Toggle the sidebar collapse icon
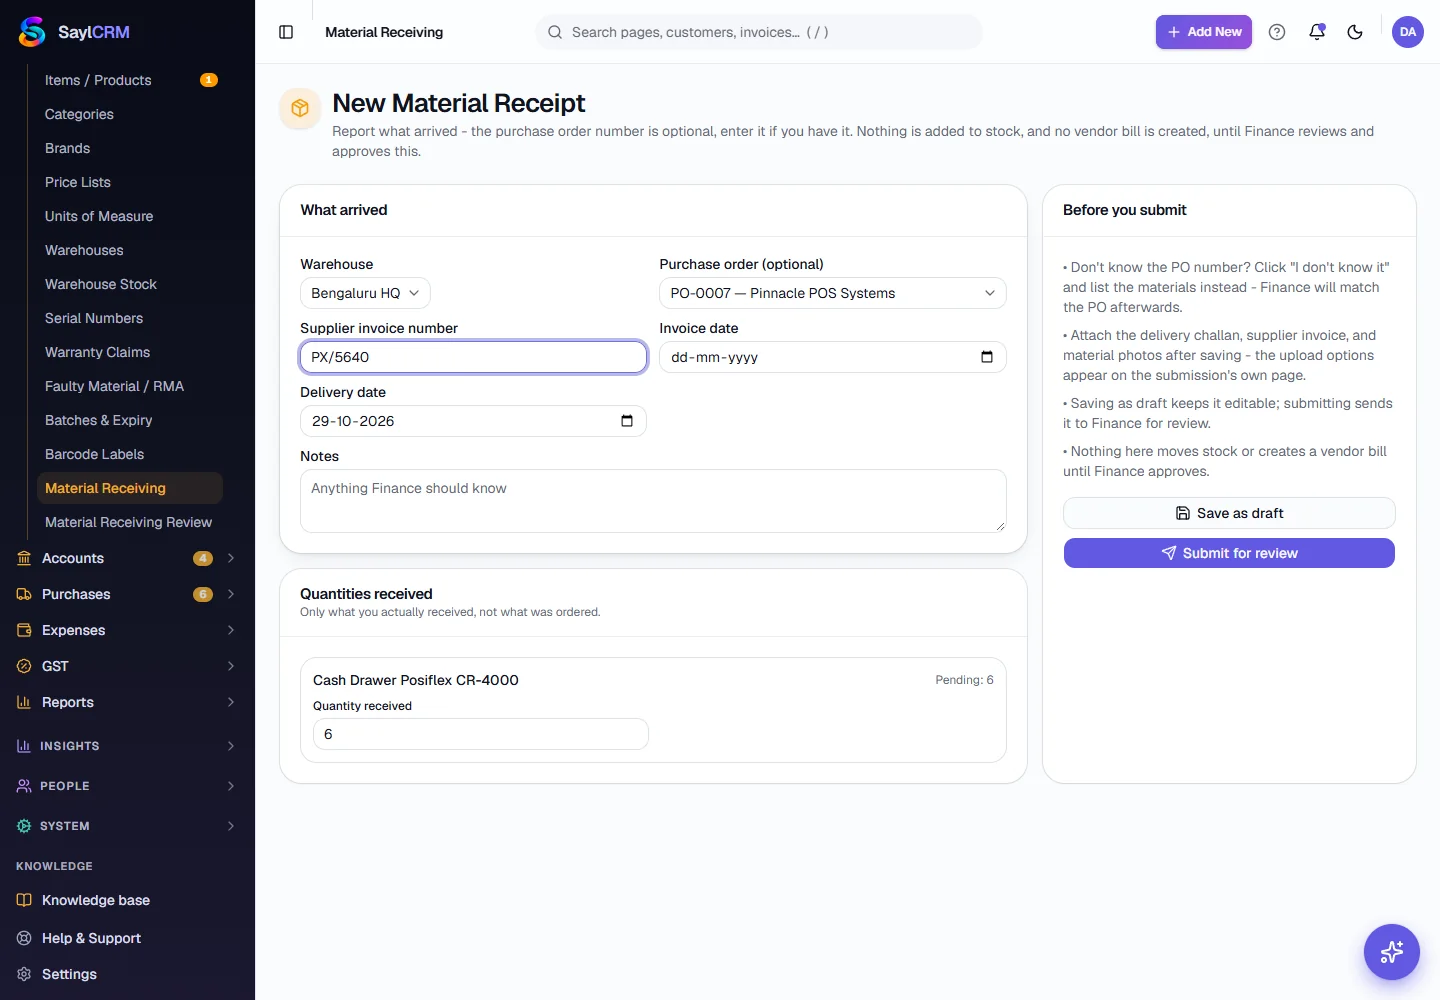 tap(286, 32)
